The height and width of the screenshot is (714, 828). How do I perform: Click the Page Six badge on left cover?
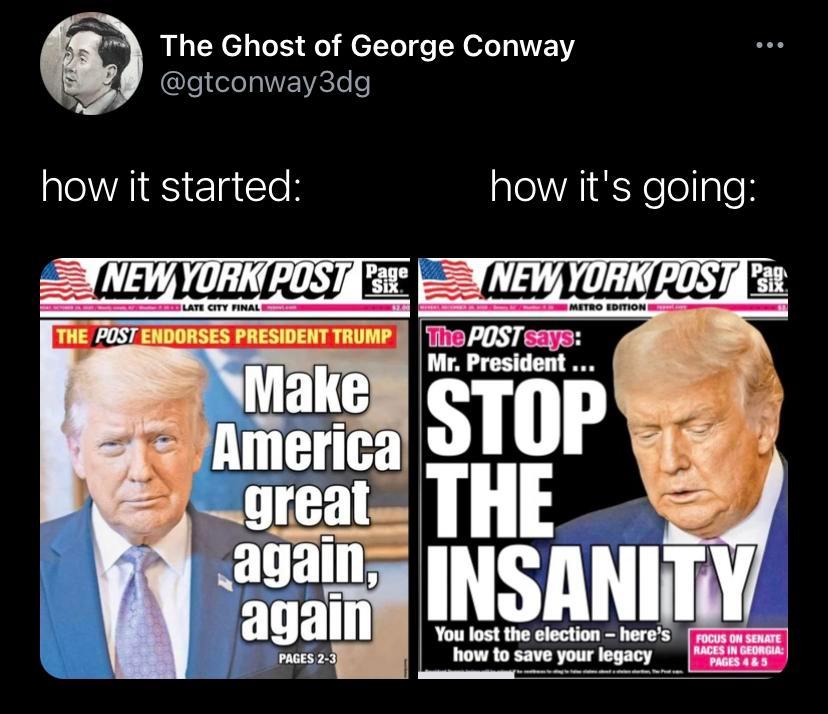[x=387, y=280]
